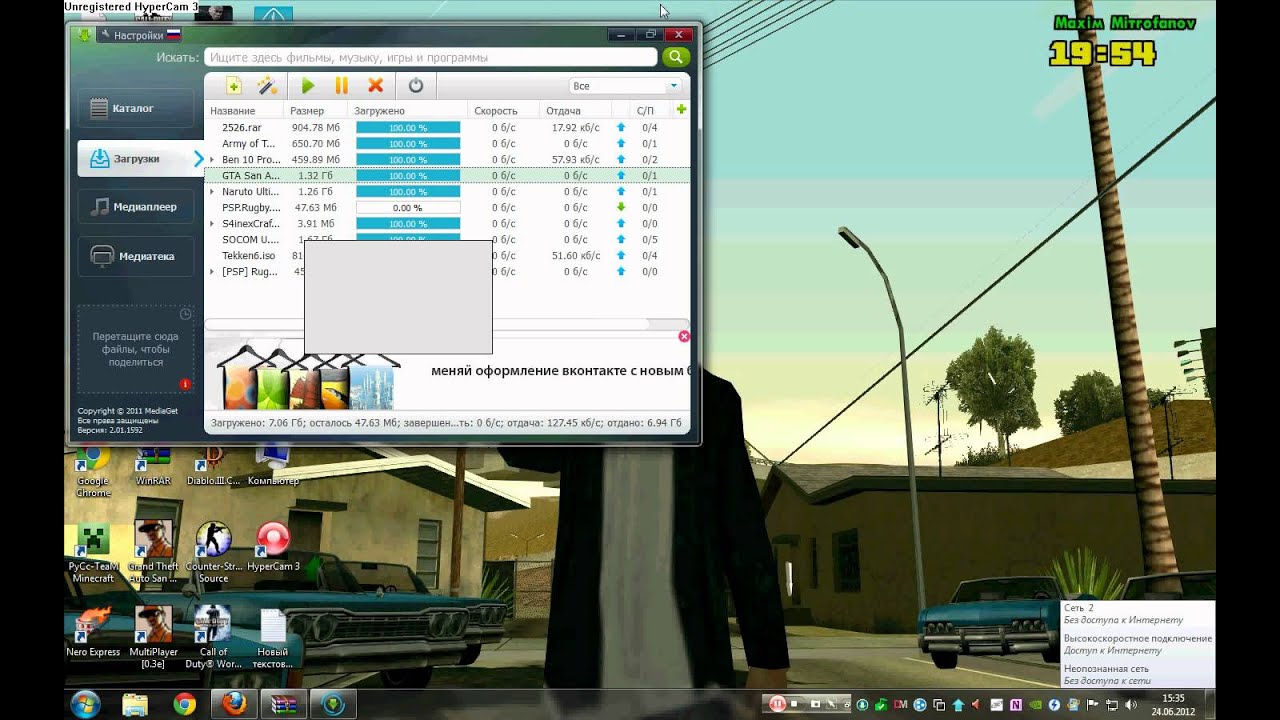The width and height of the screenshot is (1280, 720).
Task: Add a new torrent file in MediaGet
Action: pyautogui.click(x=233, y=86)
